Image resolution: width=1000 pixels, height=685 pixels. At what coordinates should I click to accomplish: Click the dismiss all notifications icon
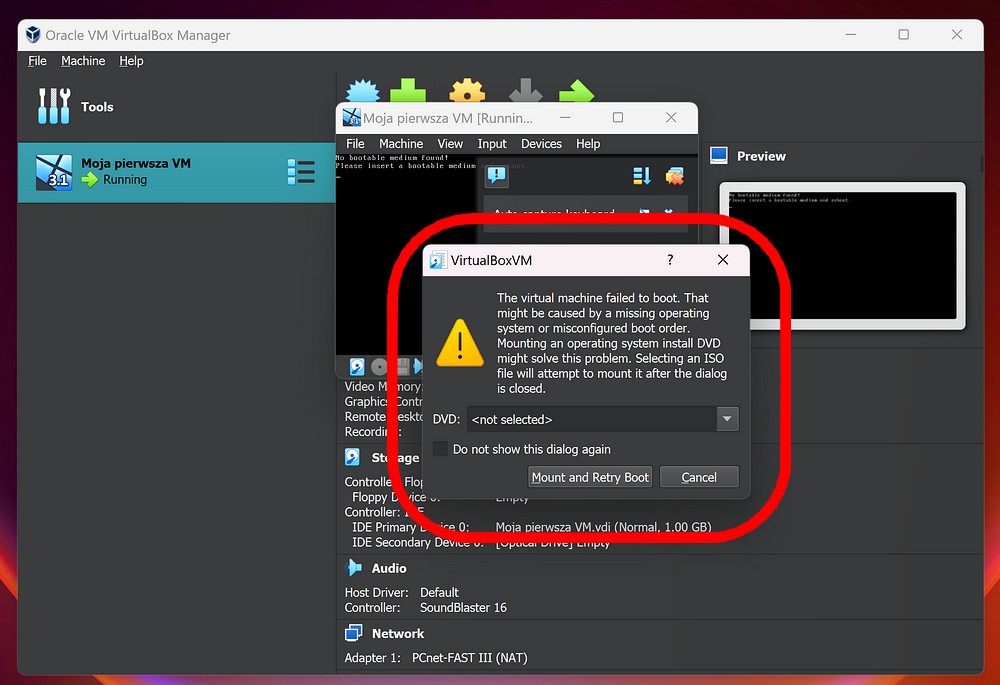(675, 176)
